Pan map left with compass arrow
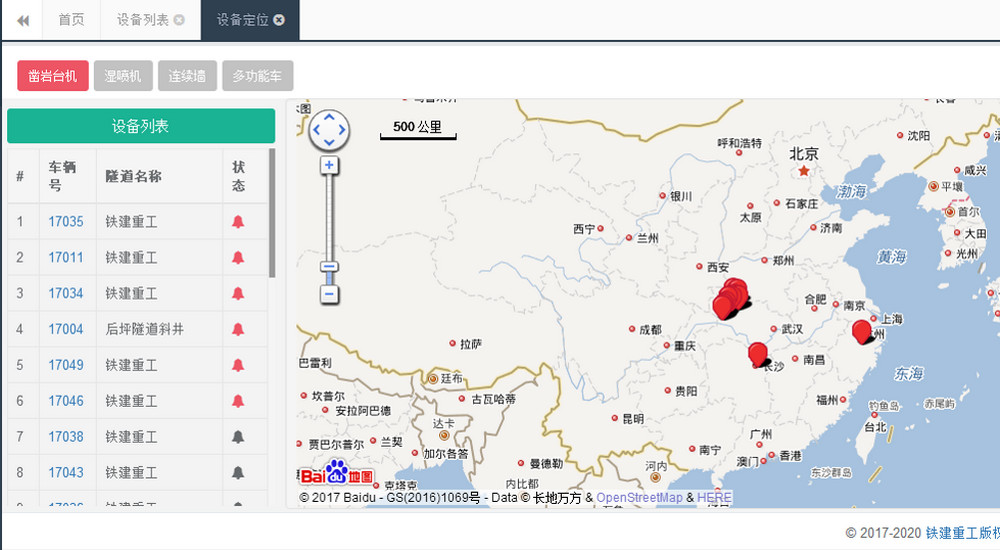This screenshot has height=550, width=1000. click(316, 130)
